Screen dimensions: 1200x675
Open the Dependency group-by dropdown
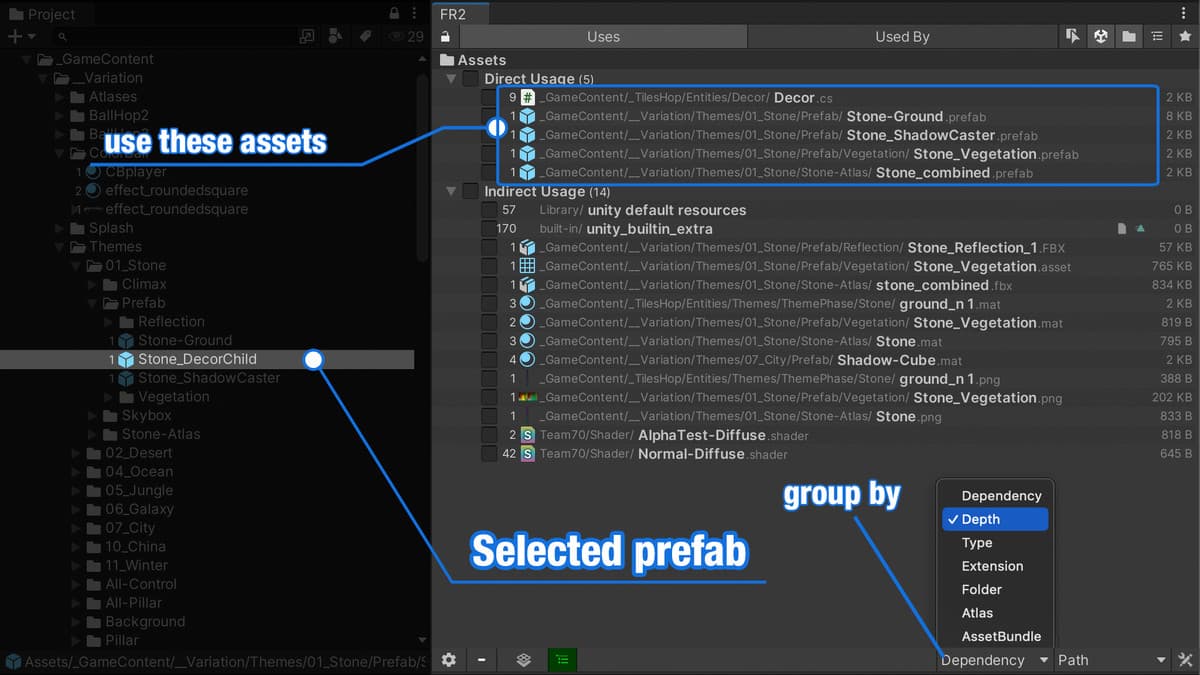[994, 660]
